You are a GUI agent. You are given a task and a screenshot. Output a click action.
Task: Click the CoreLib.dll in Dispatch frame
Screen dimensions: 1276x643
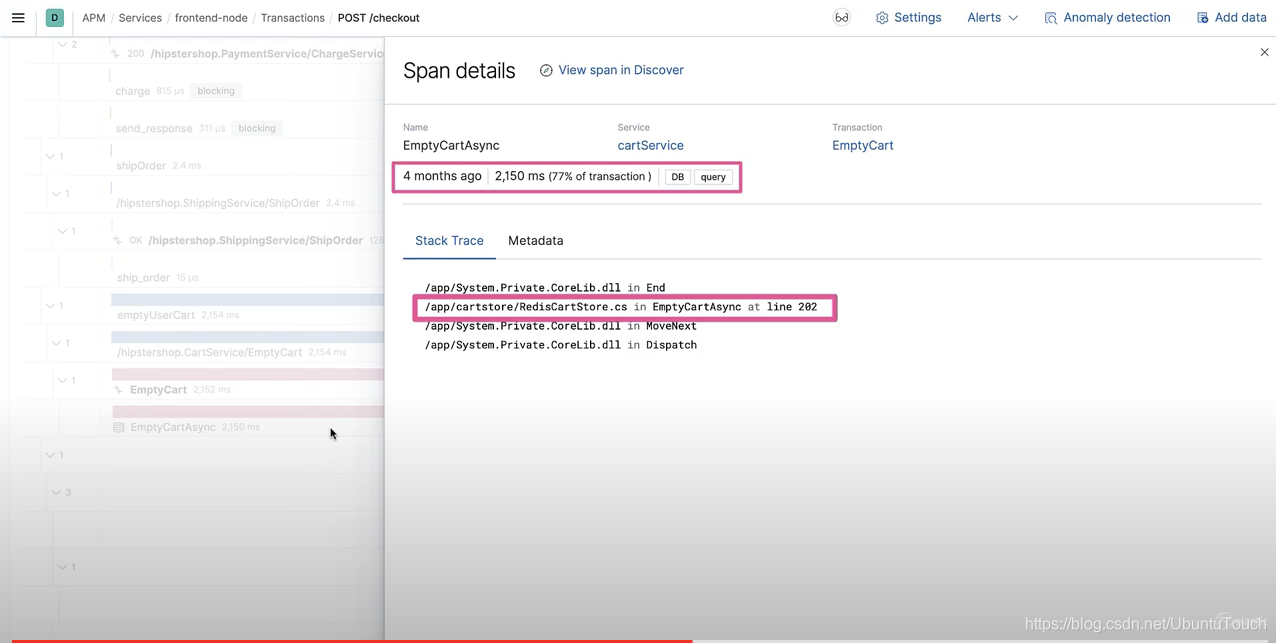561,345
